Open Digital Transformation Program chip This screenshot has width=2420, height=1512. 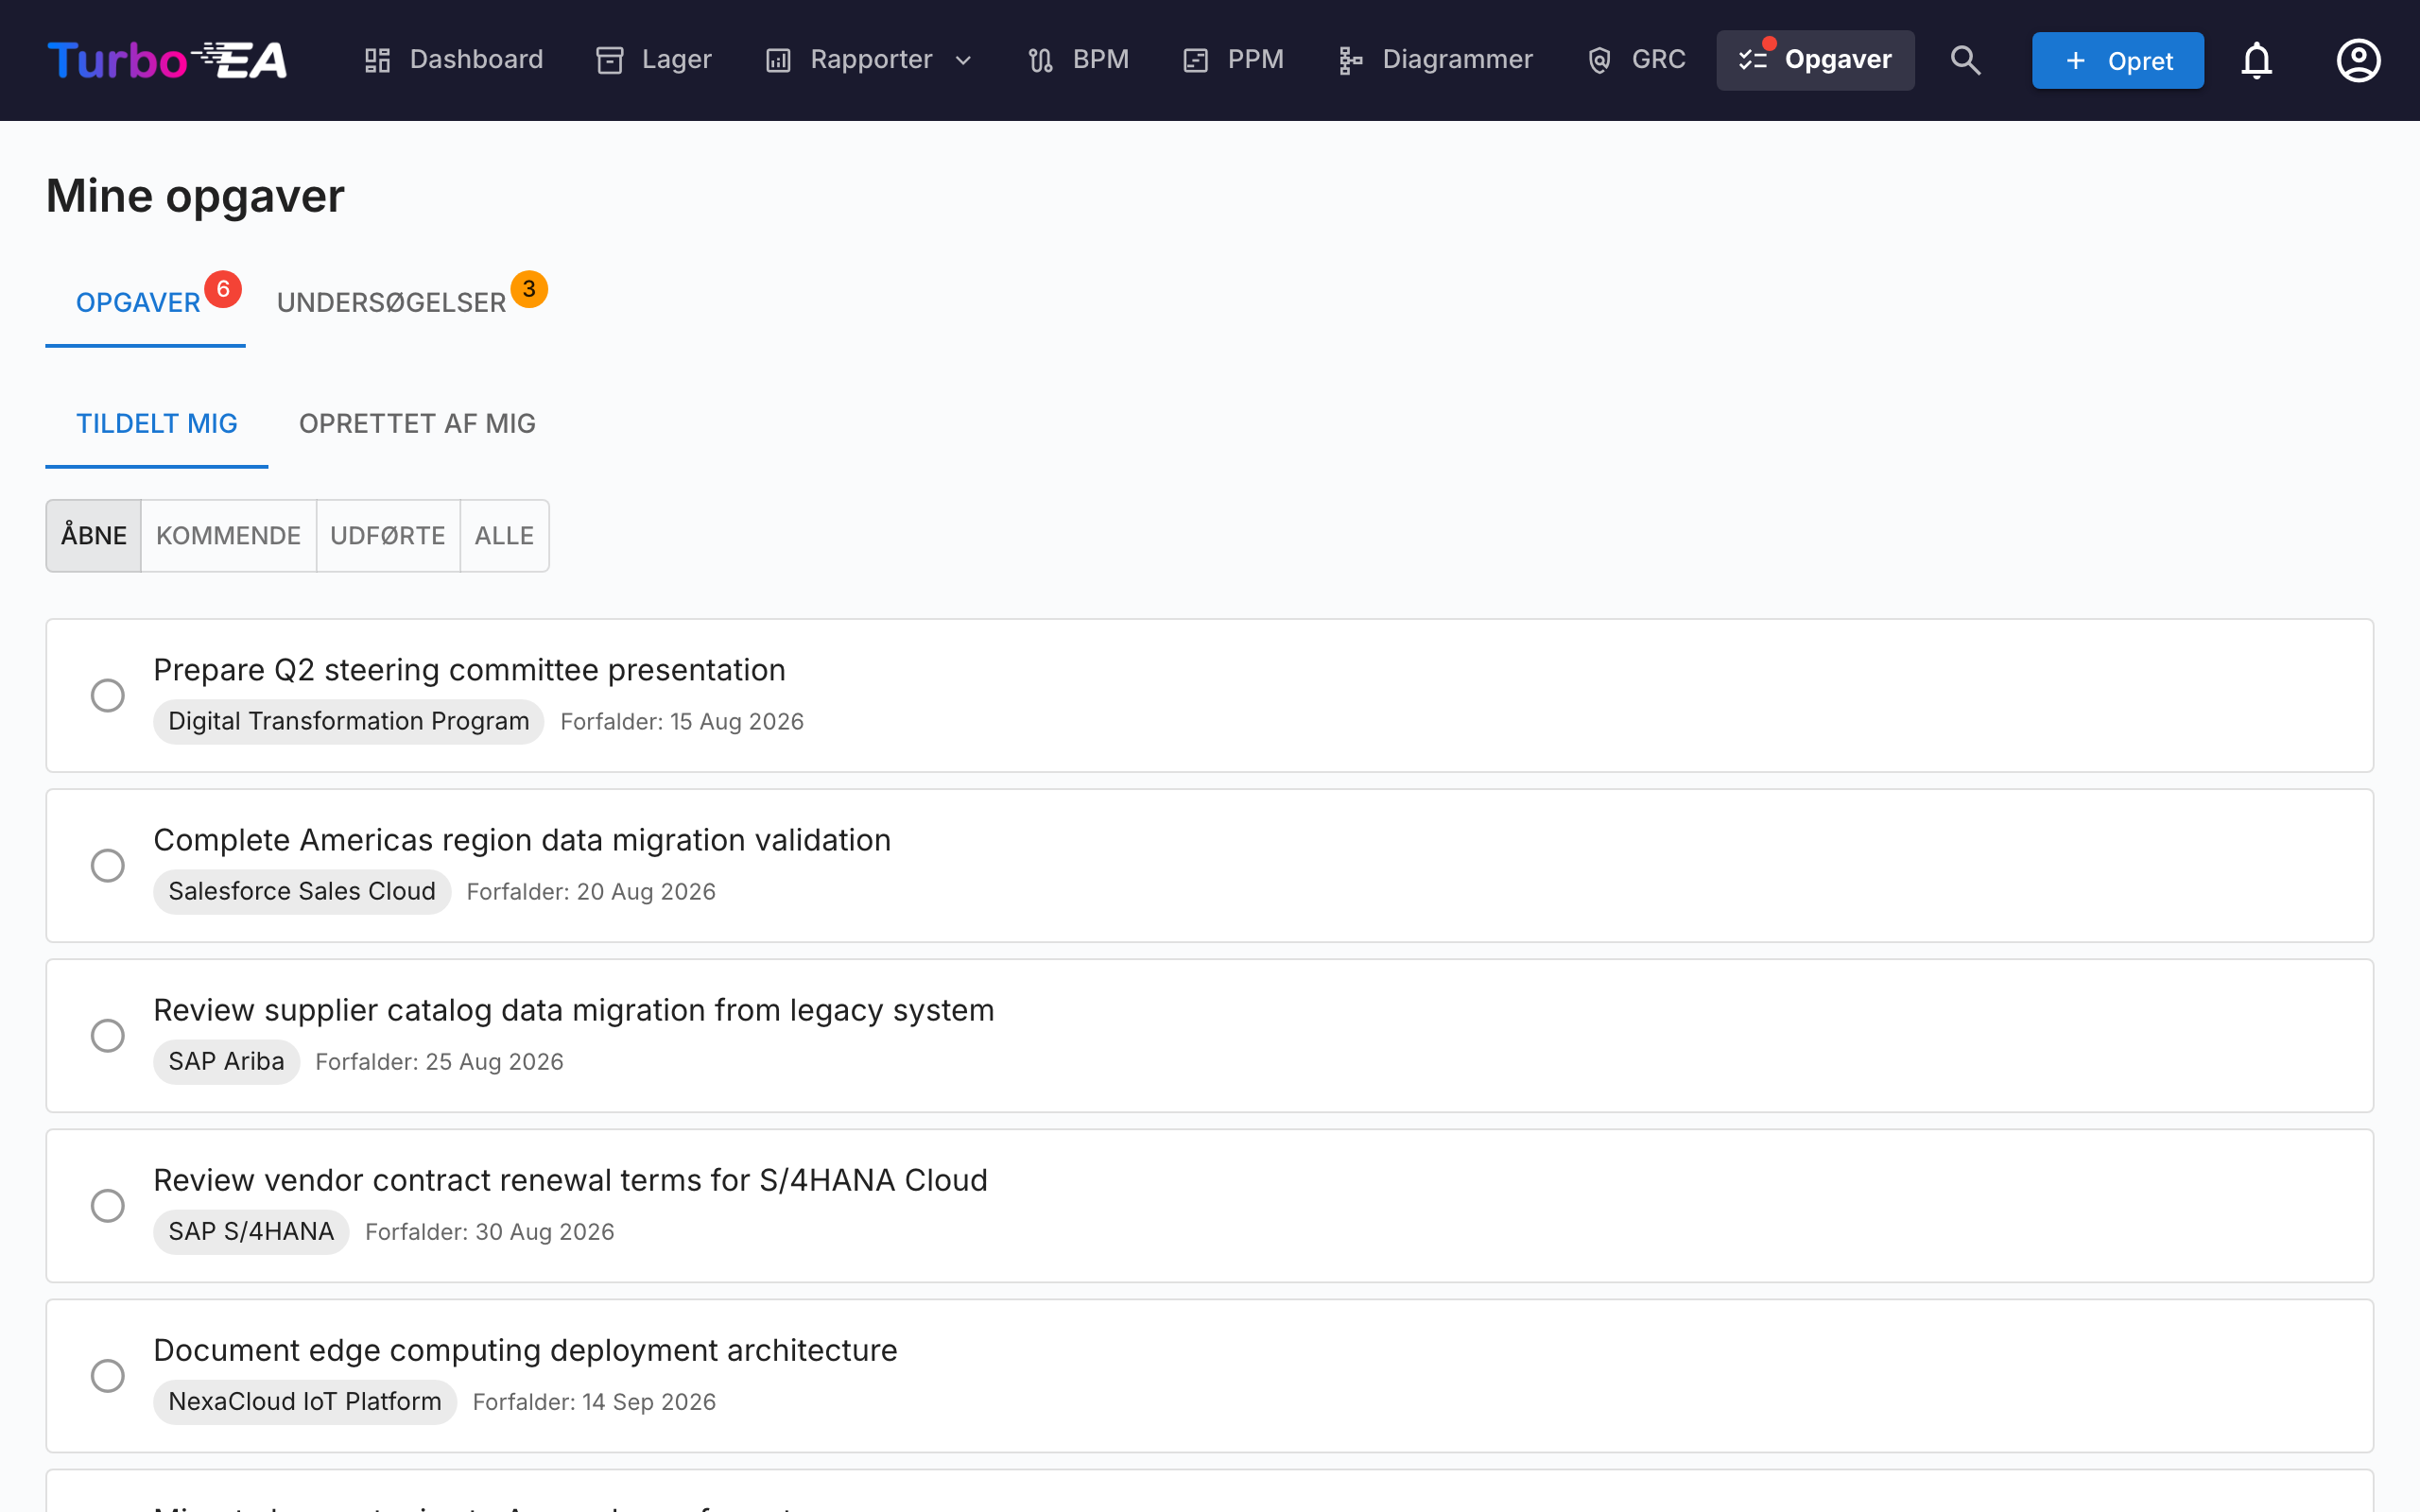(x=348, y=721)
